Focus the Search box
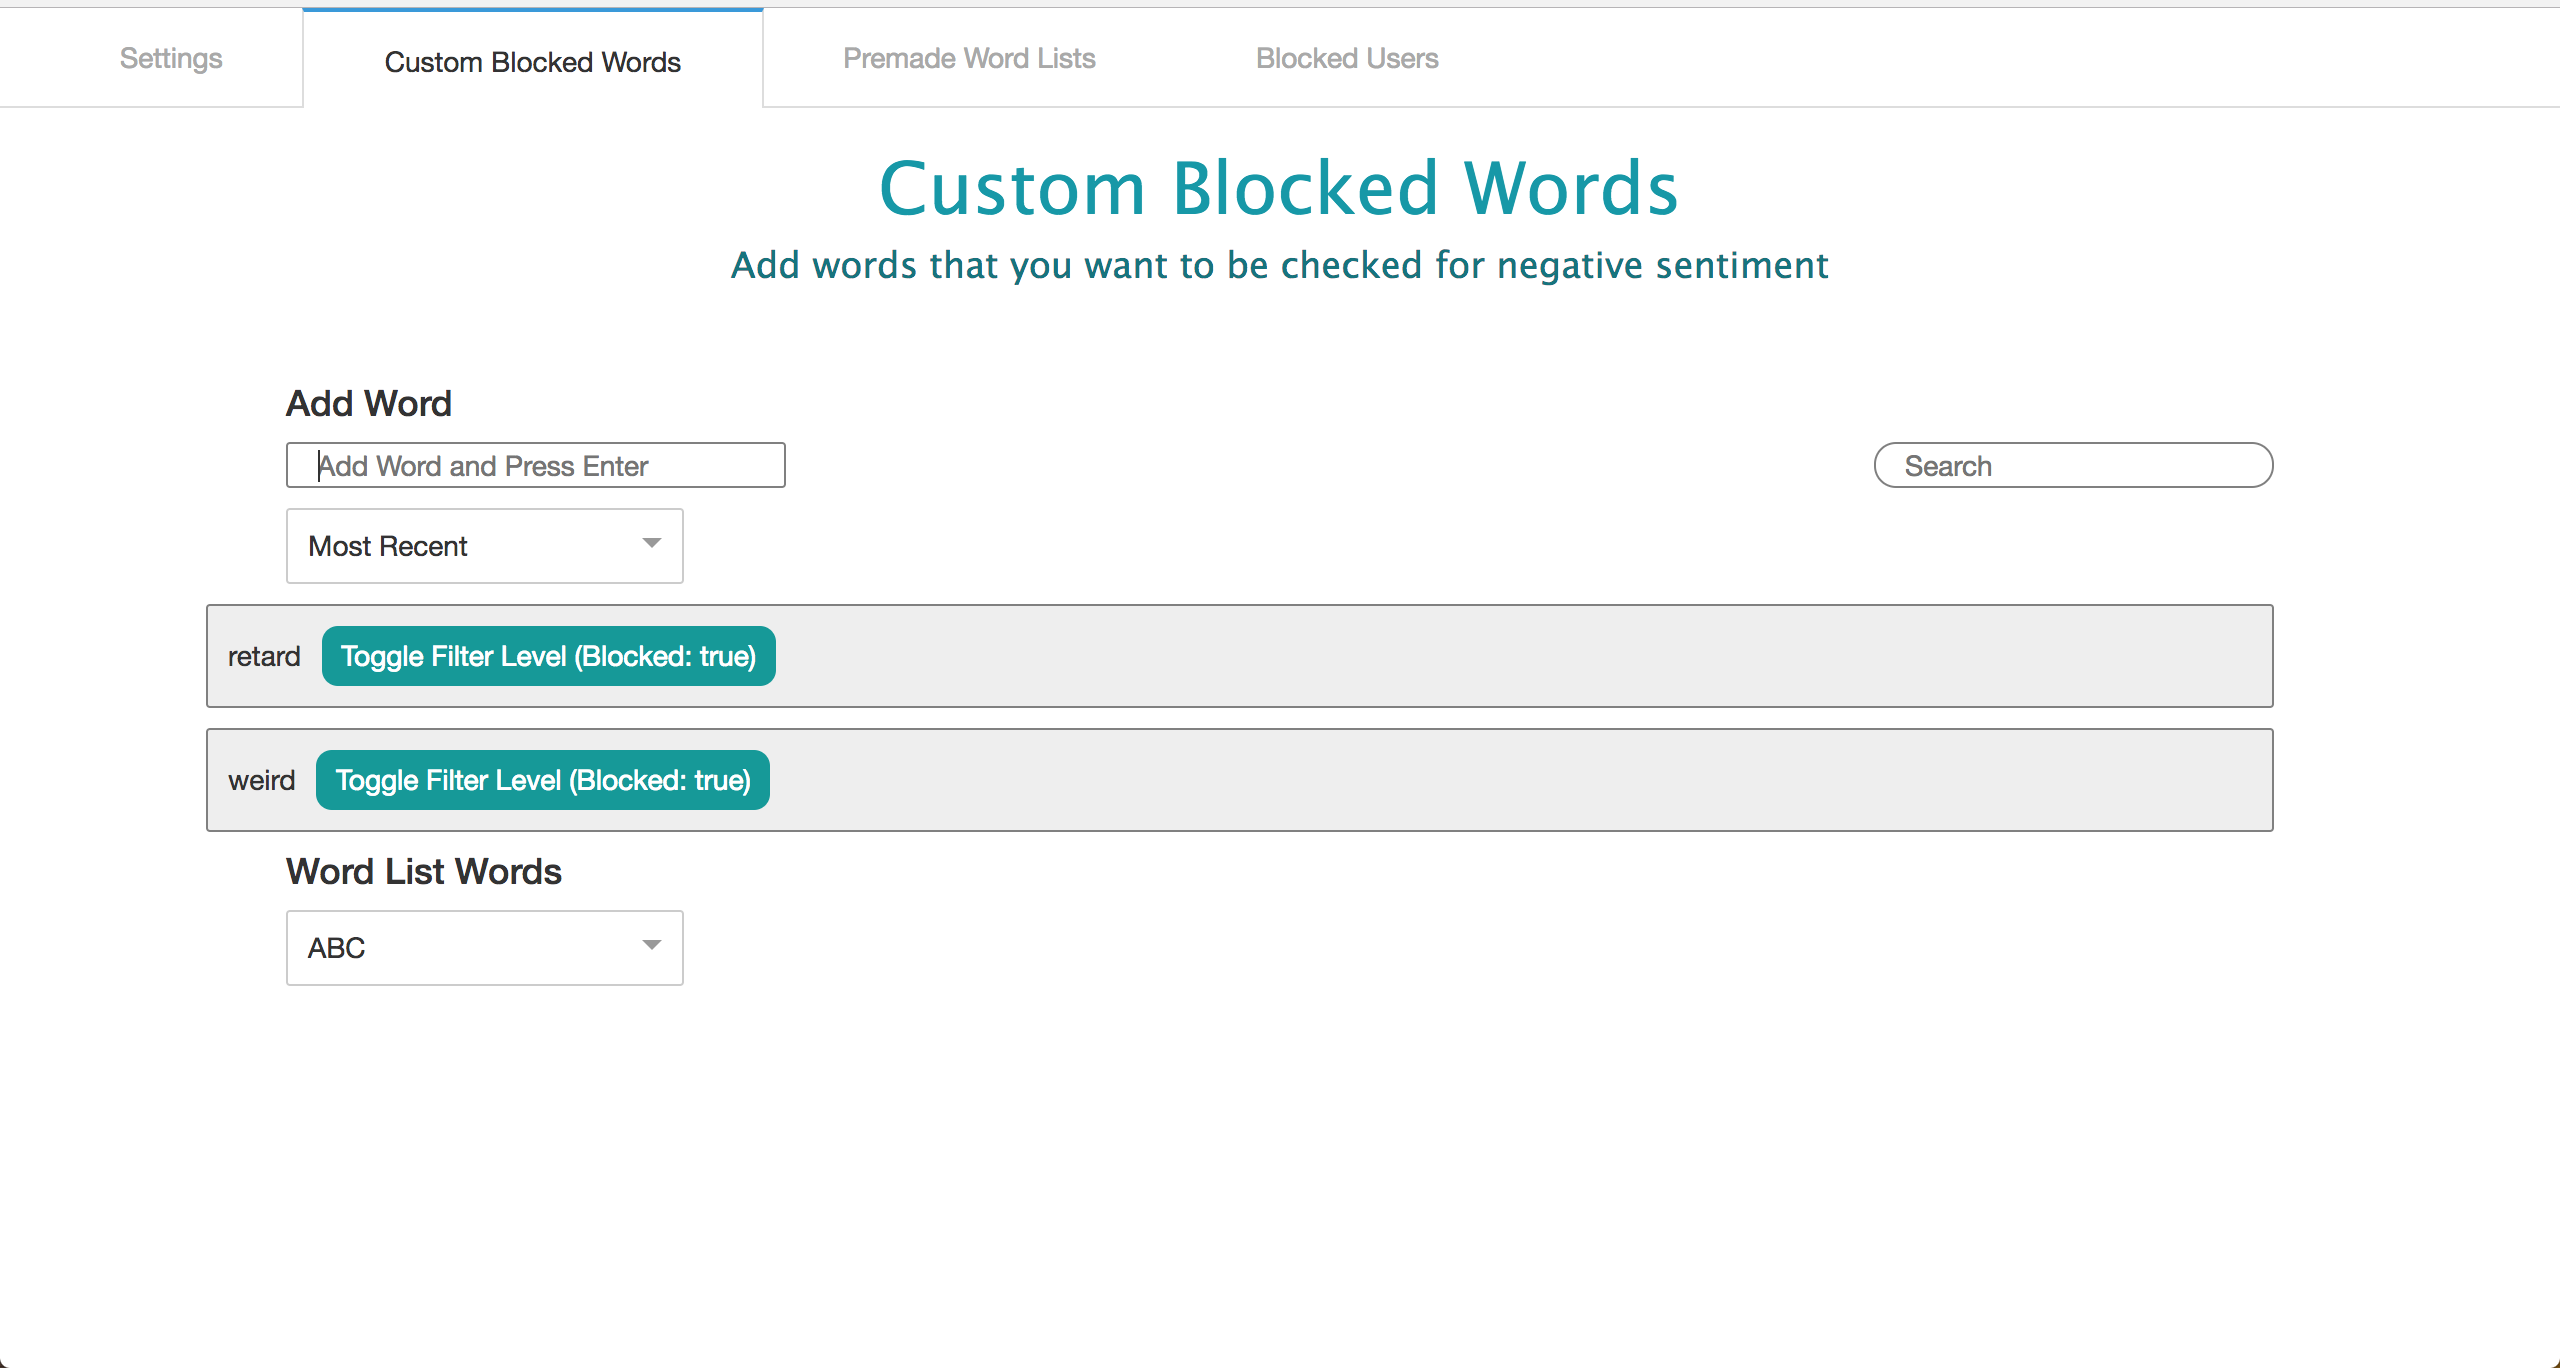Image resolution: width=2560 pixels, height=1368 pixels. tap(2073, 465)
